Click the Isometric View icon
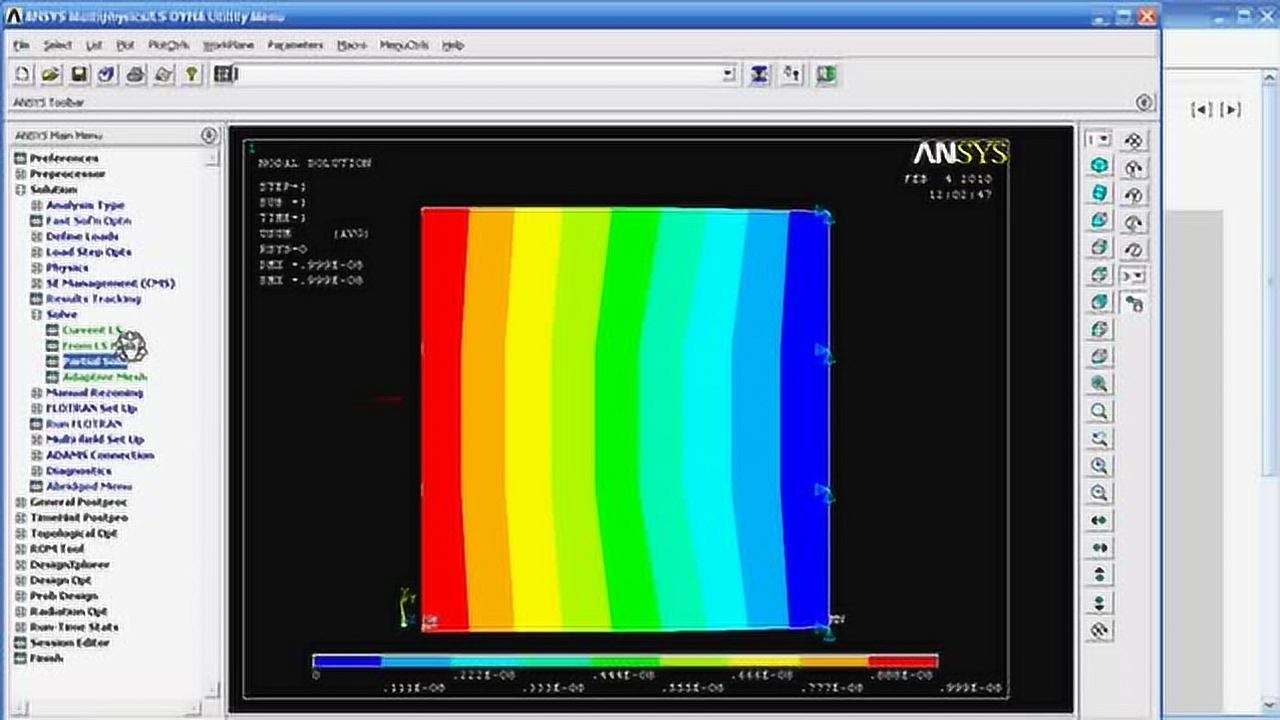 (1097, 168)
